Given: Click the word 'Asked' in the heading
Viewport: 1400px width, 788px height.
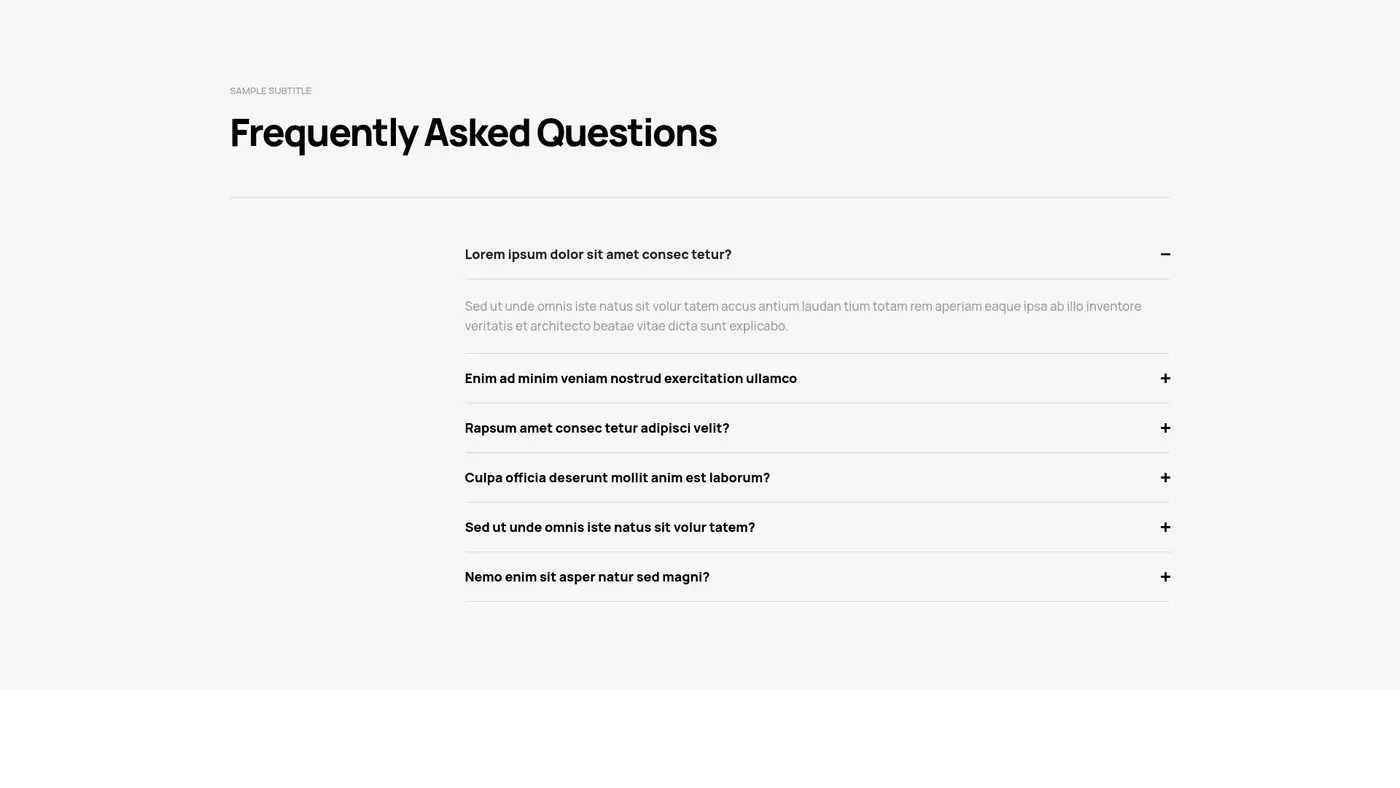Looking at the screenshot, I should coord(476,133).
